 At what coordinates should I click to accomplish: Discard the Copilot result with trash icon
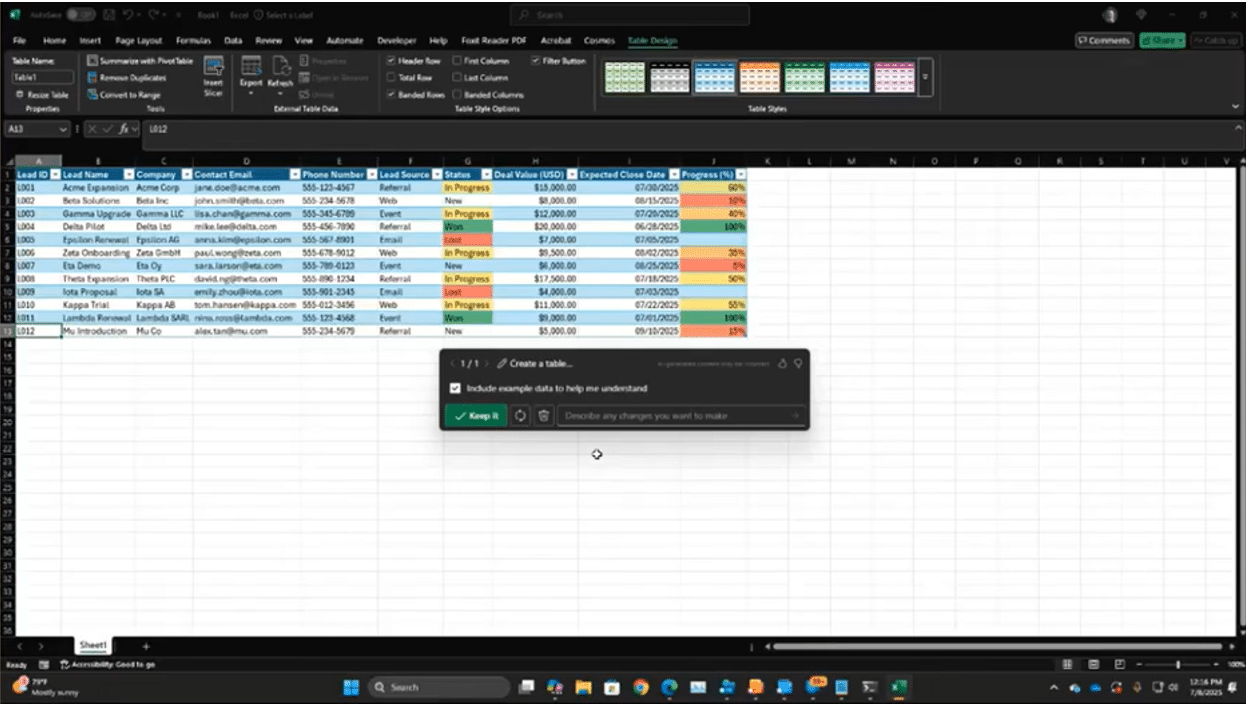point(543,415)
